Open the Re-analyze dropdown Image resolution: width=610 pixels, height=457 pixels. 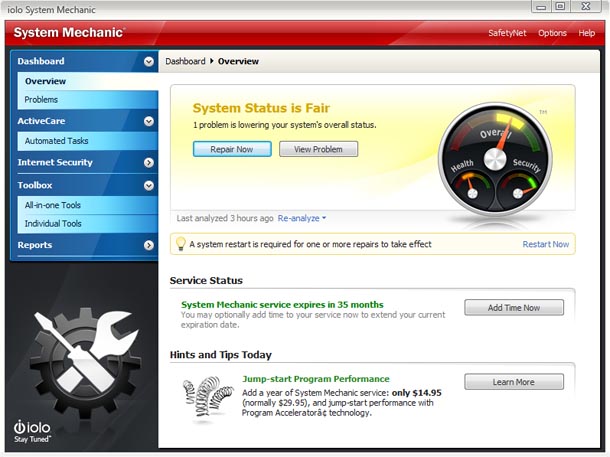(x=301, y=218)
